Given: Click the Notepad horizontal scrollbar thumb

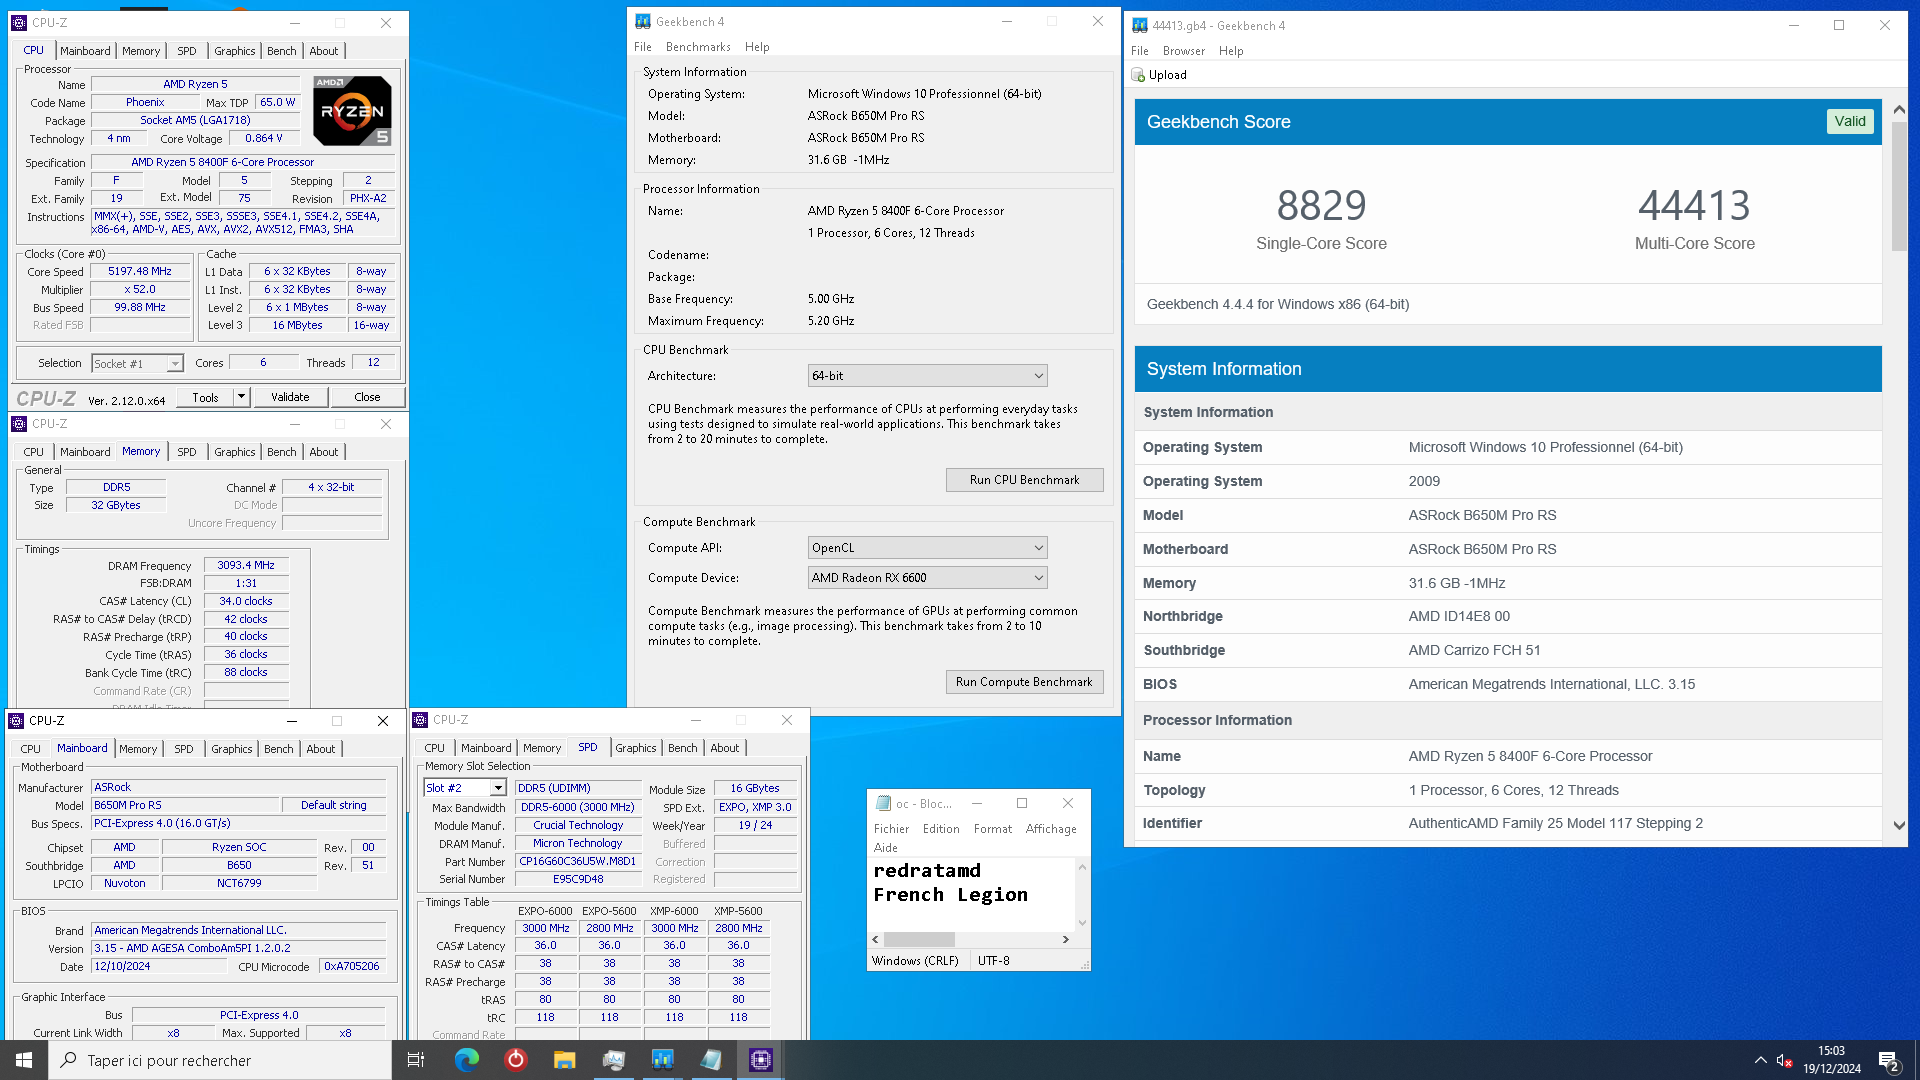Looking at the screenshot, I should (x=919, y=939).
